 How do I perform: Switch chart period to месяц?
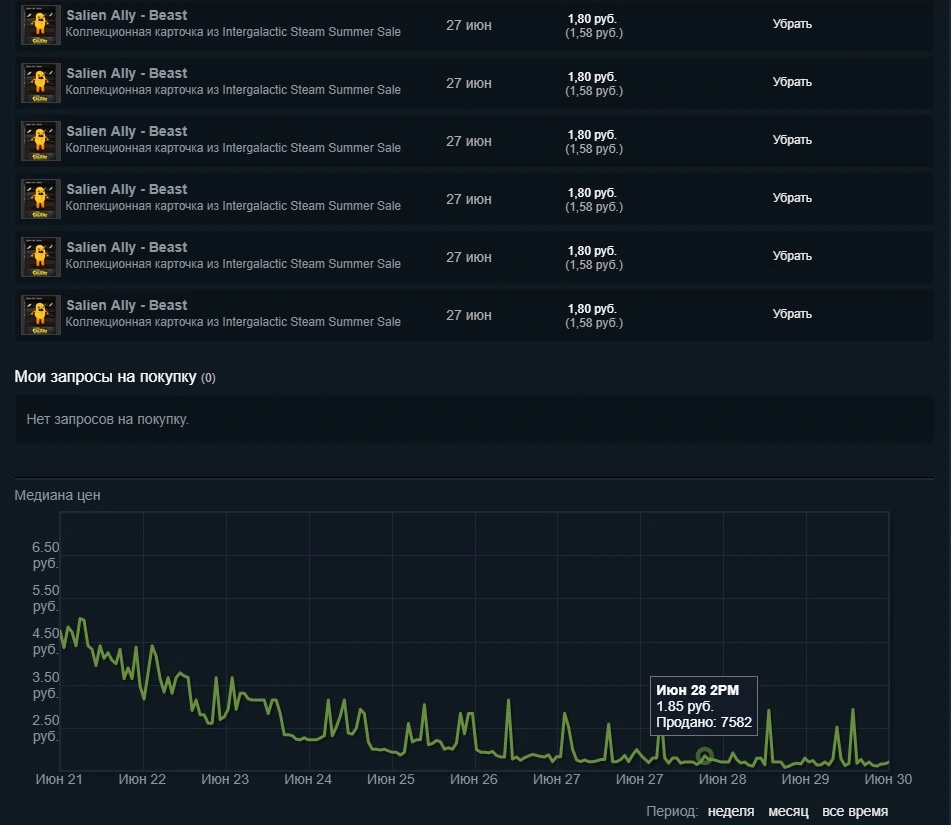tap(788, 811)
